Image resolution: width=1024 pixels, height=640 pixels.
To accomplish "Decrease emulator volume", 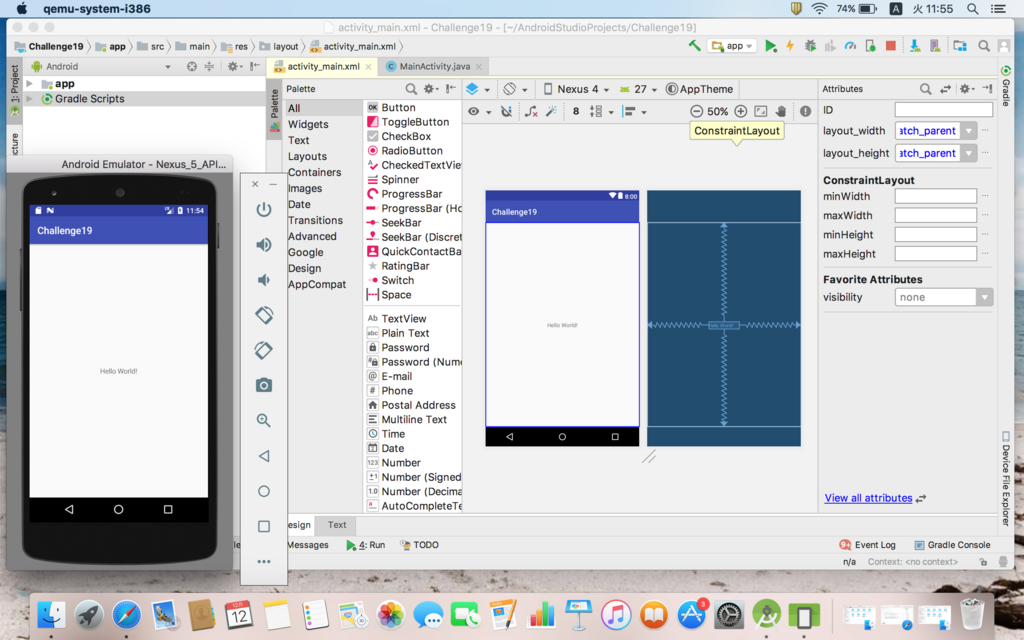I will point(263,280).
